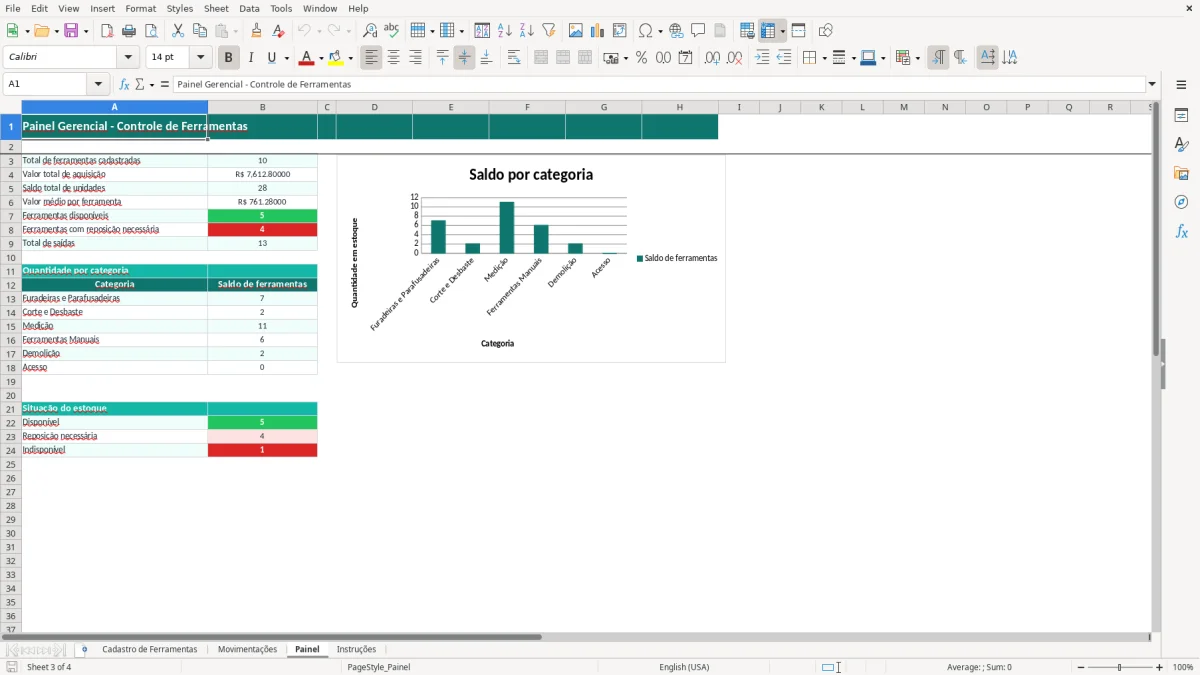Select column D header
1200x675 pixels.
(x=374, y=107)
